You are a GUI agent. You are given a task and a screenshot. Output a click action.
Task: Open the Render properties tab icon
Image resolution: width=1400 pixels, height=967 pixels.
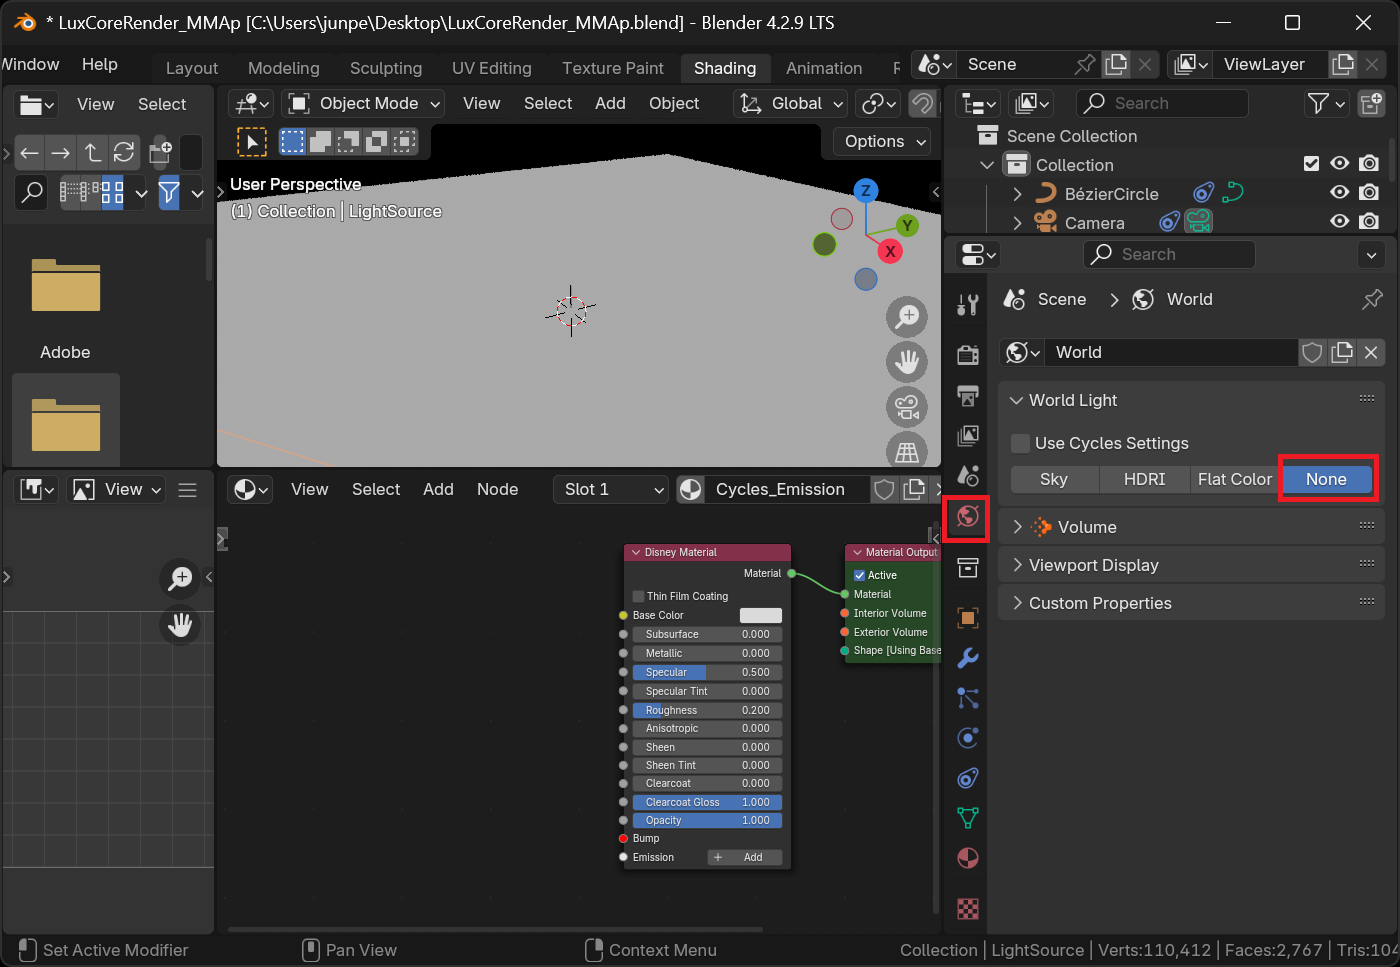point(967,355)
